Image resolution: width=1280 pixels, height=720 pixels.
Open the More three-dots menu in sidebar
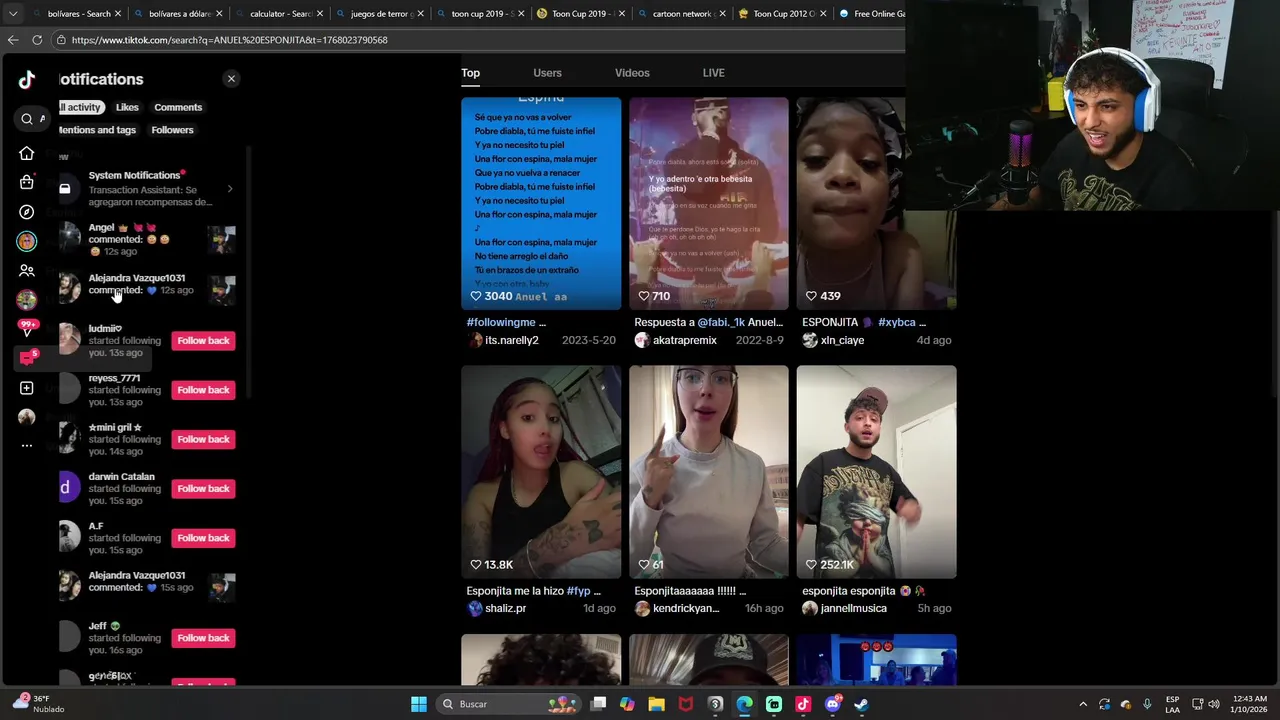click(27, 446)
